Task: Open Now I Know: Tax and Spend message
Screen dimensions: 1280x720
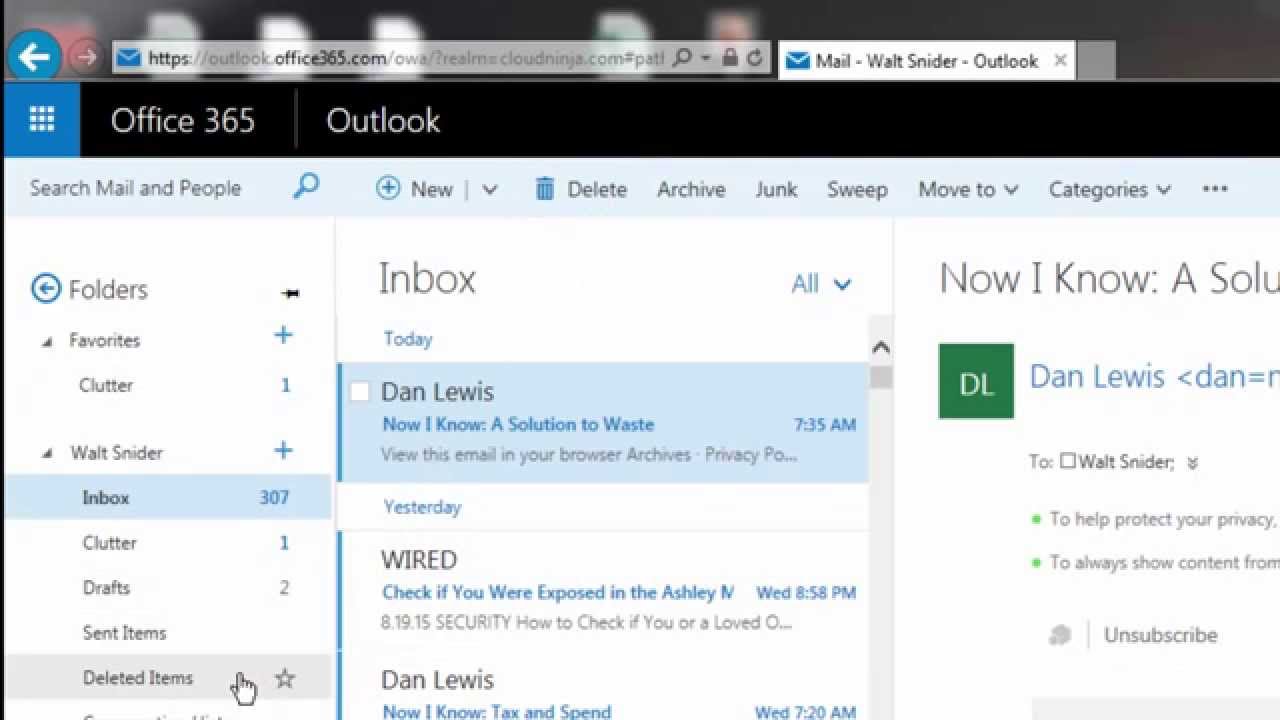Action: pyautogui.click(x=603, y=687)
